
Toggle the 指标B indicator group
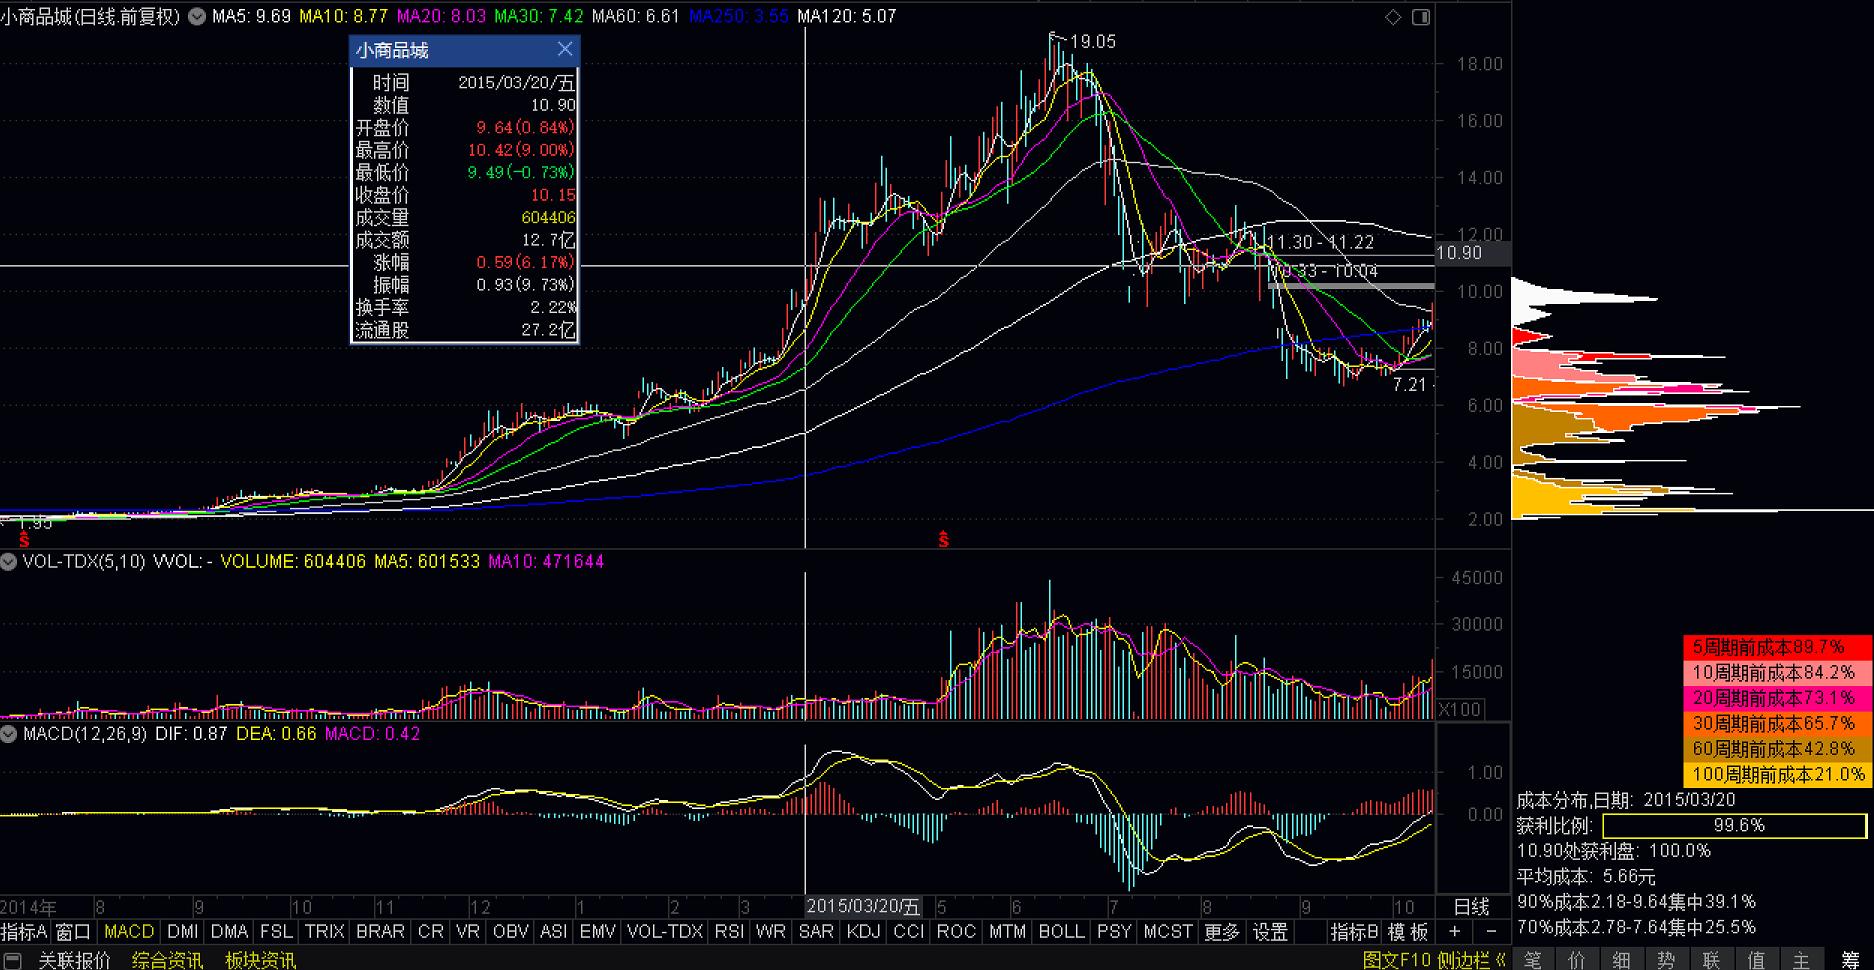click(x=1354, y=932)
